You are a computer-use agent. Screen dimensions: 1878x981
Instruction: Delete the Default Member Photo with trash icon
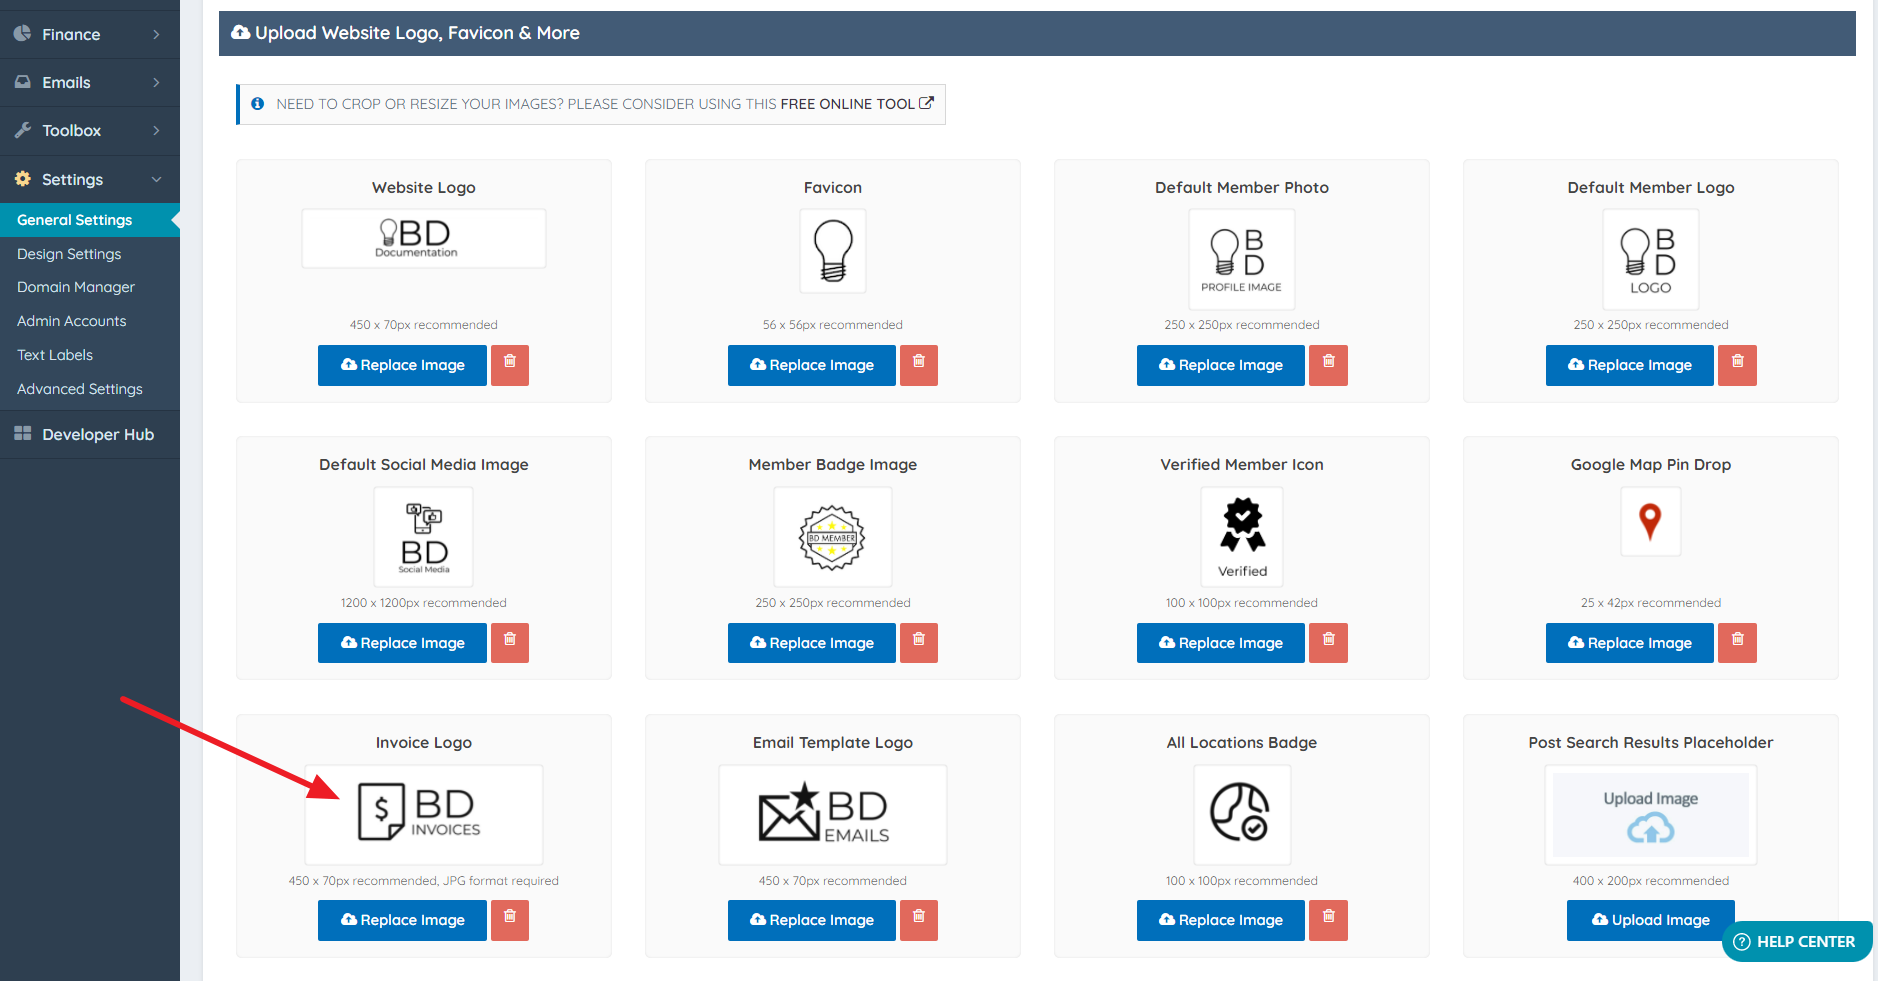click(x=1328, y=365)
